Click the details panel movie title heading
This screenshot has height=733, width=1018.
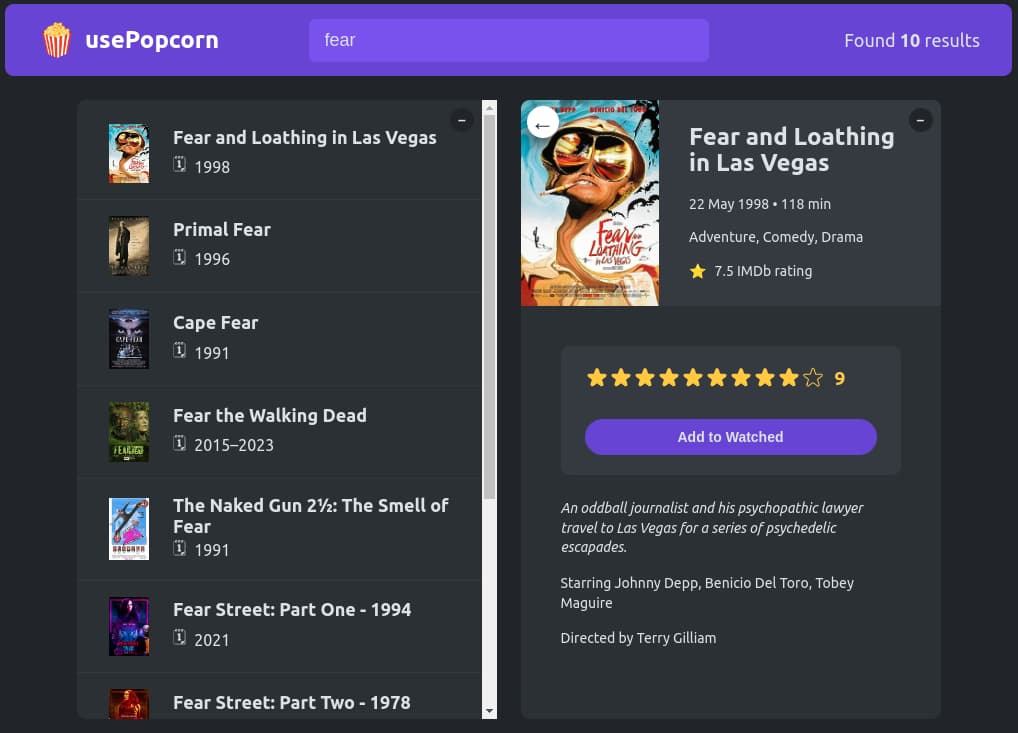pyautogui.click(x=791, y=149)
